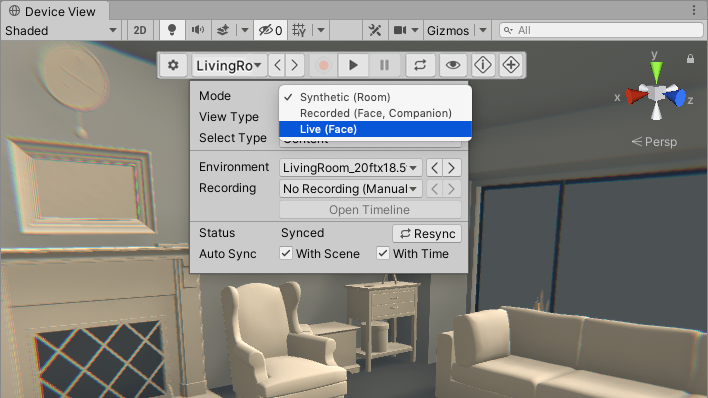Play the simulation
The image size is (708, 398).
click(353, 66)
